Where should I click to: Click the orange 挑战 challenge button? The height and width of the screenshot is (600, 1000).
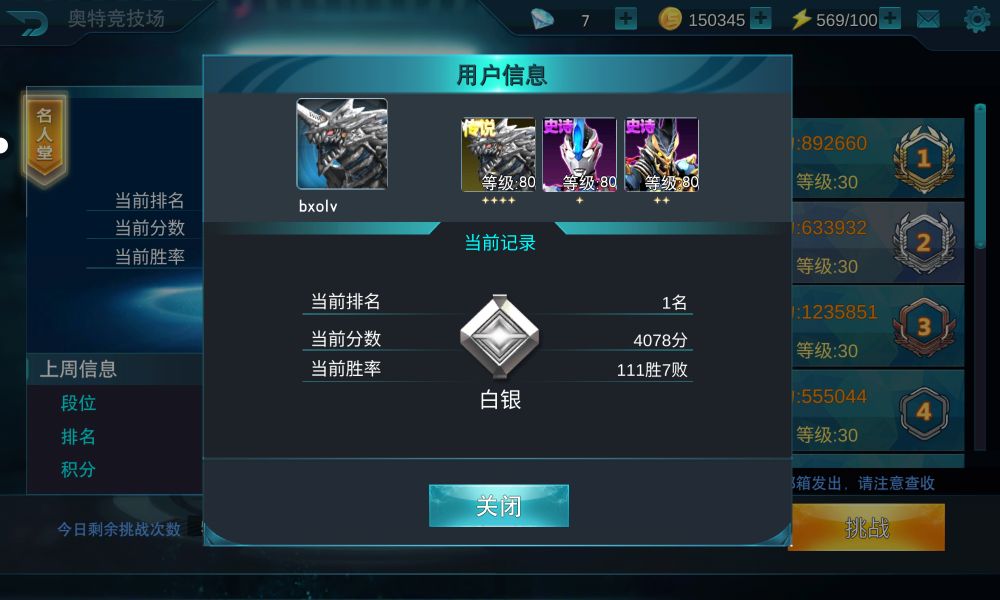click(x=868, y=527)
